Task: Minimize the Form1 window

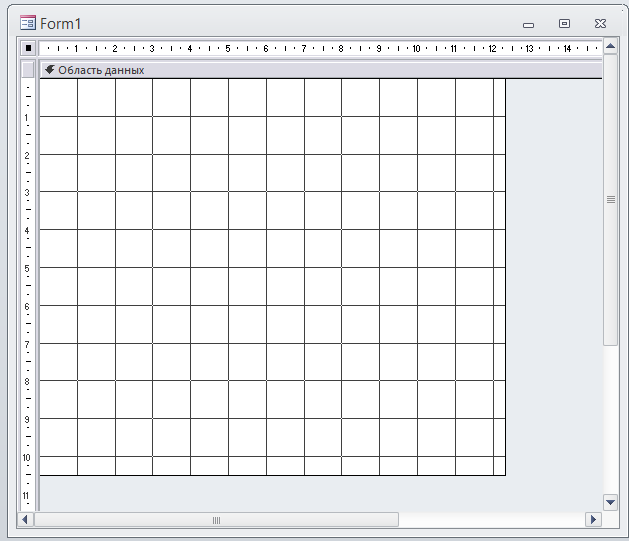Action: 528,25
